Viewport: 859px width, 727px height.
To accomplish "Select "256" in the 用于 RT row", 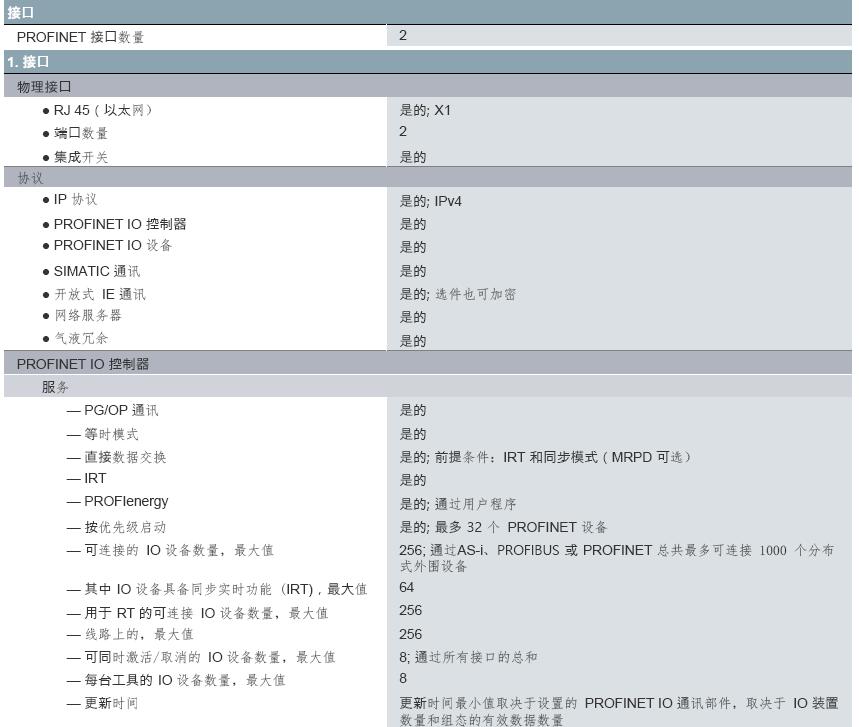I will point(410,611).
